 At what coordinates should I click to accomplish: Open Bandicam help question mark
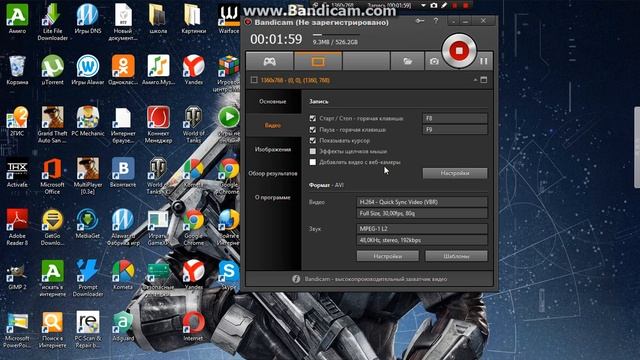click(x=436, y=21)
